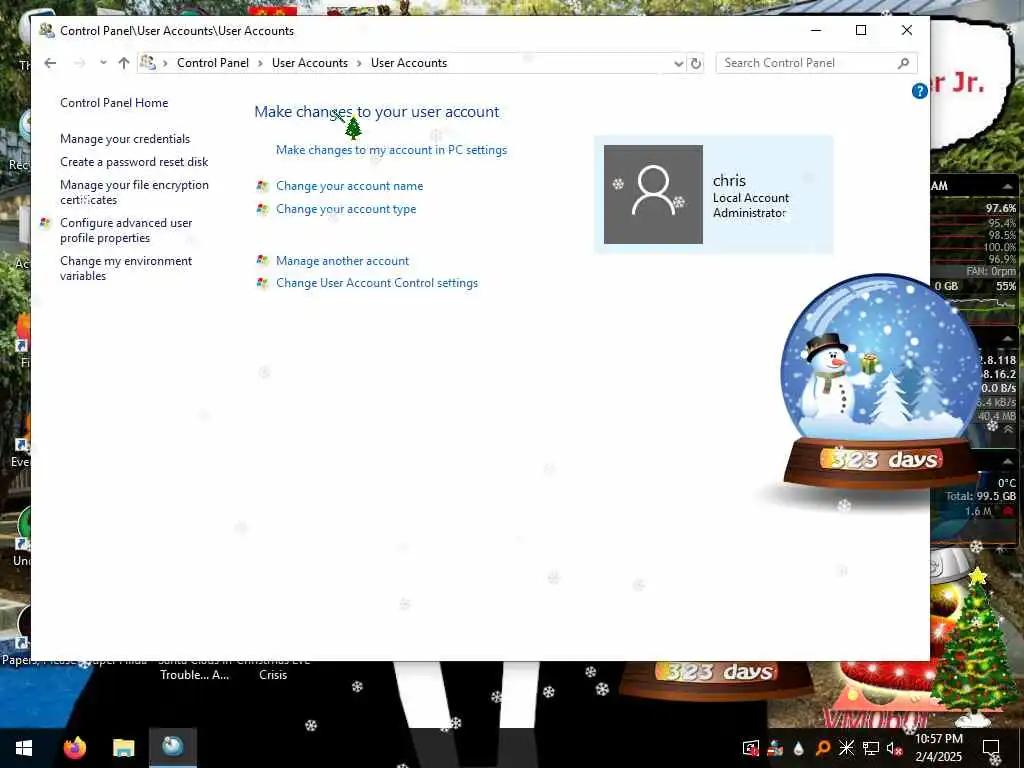Viewport: 1024px width, 768px height.
Task: Open the taskbar clock showing 10:57 PM
Action: 938,748
